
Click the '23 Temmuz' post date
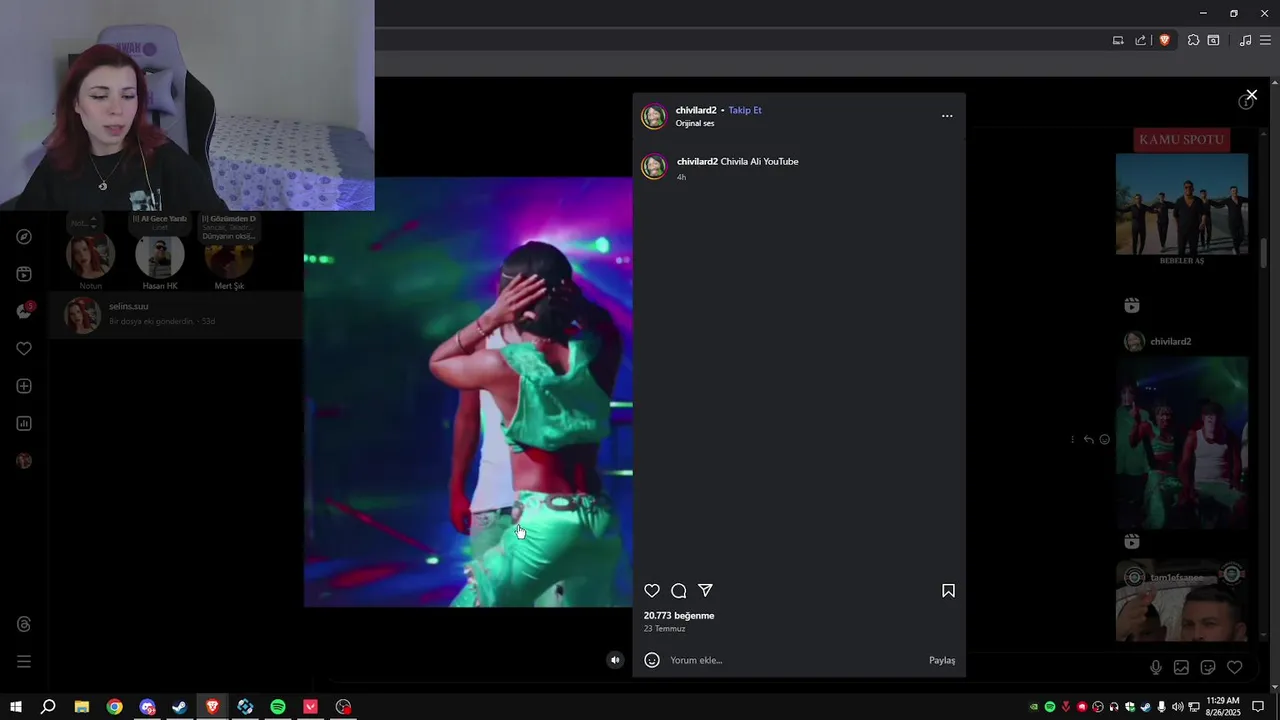[x=664, y=629]
